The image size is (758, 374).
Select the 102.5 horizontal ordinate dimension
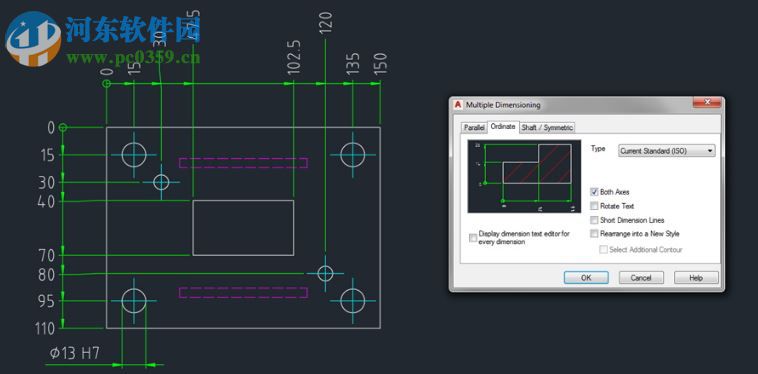pyautogui.click(x=293, y=57)
